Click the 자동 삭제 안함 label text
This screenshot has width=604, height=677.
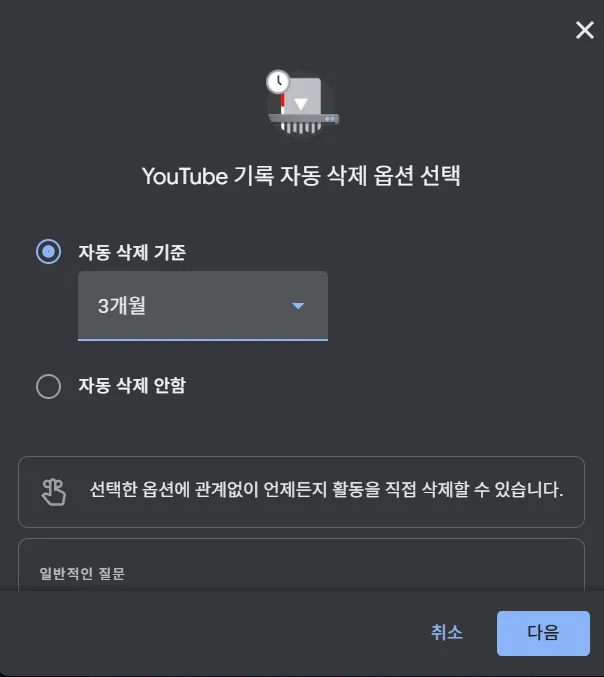click(x=132, y=385)
